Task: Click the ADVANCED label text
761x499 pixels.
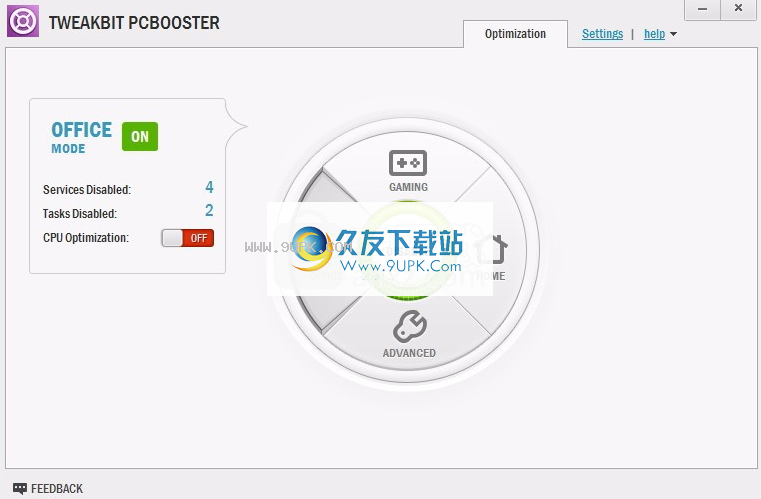Action: [x=409, y=353]
